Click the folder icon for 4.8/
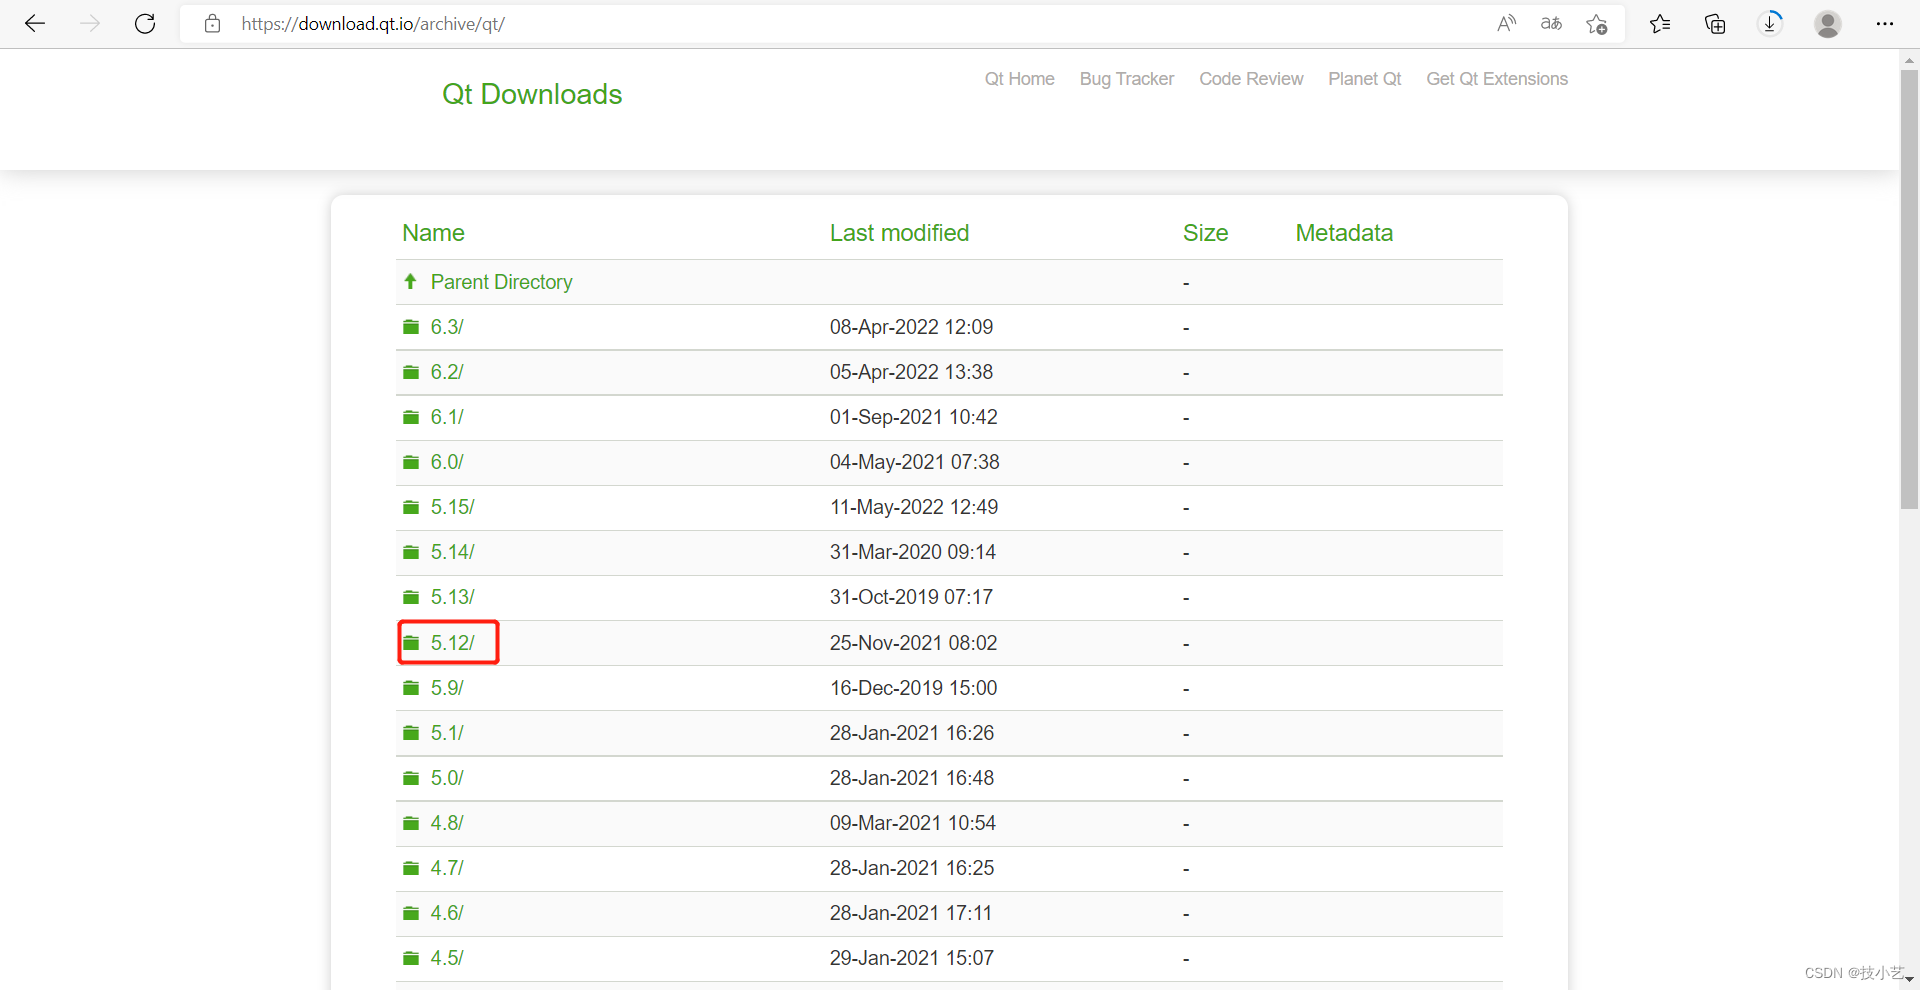Viewport: 1920px width, 990px height. point(411,823)
